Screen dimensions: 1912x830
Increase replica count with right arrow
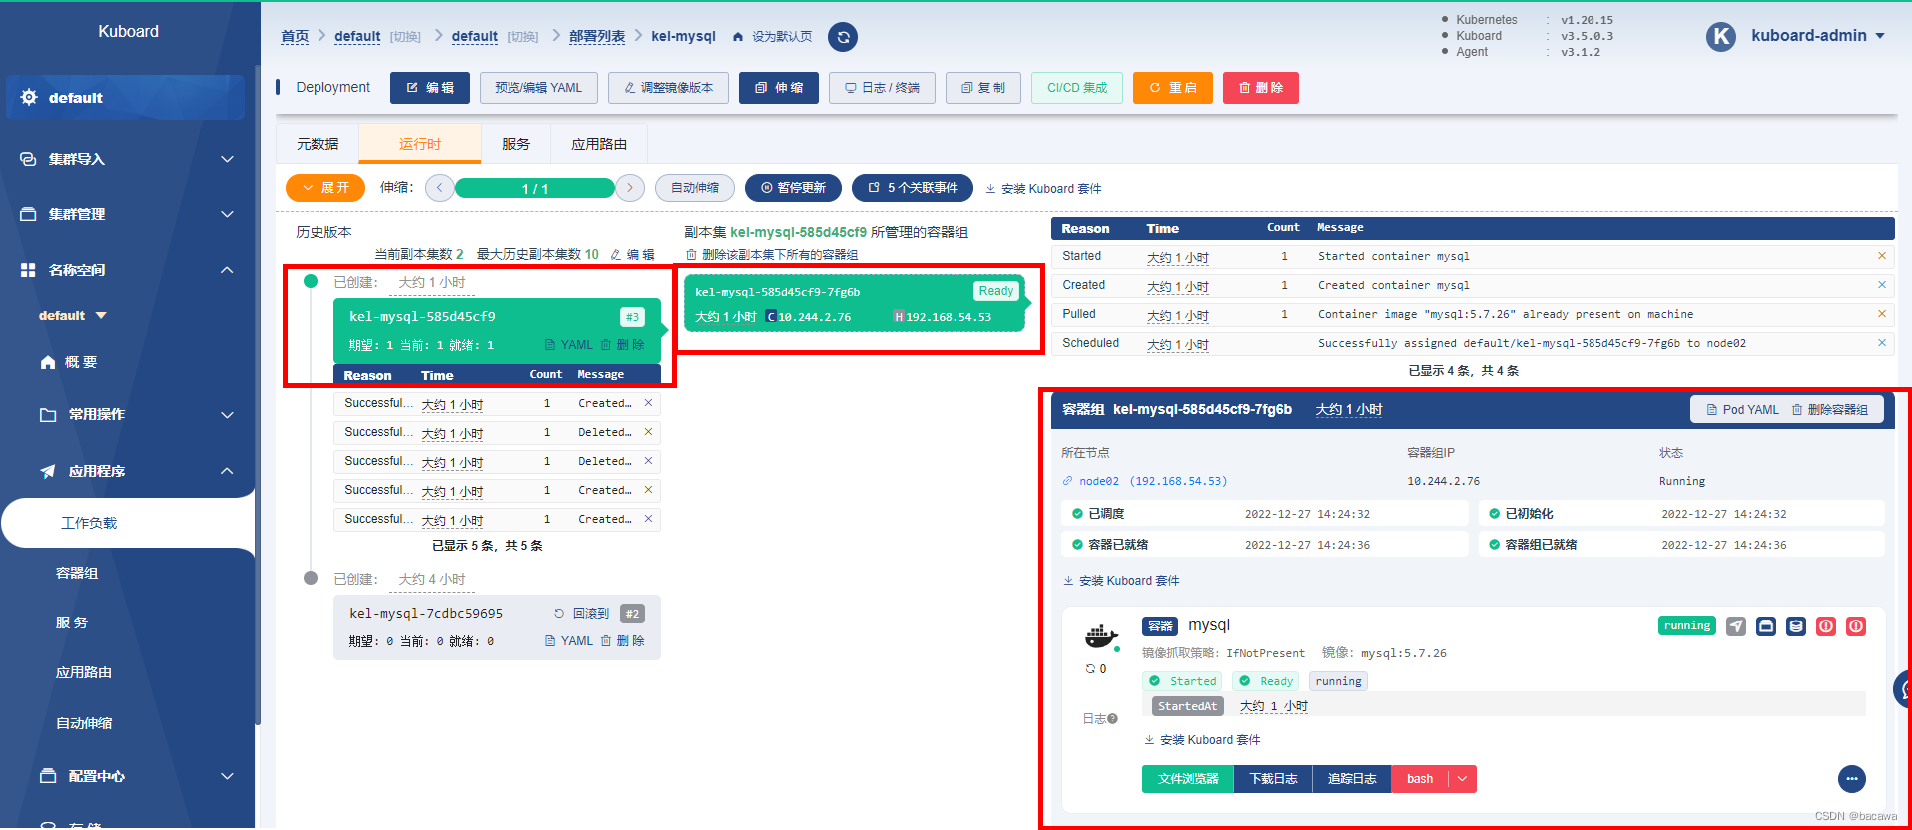(x=630, y=188)
